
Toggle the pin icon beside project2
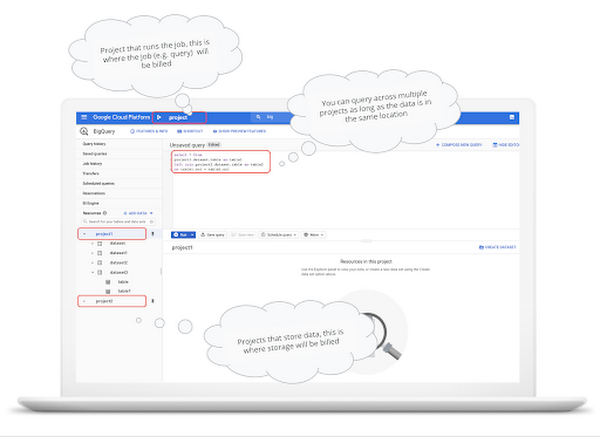pyautogui.click(x=153, y=301)
